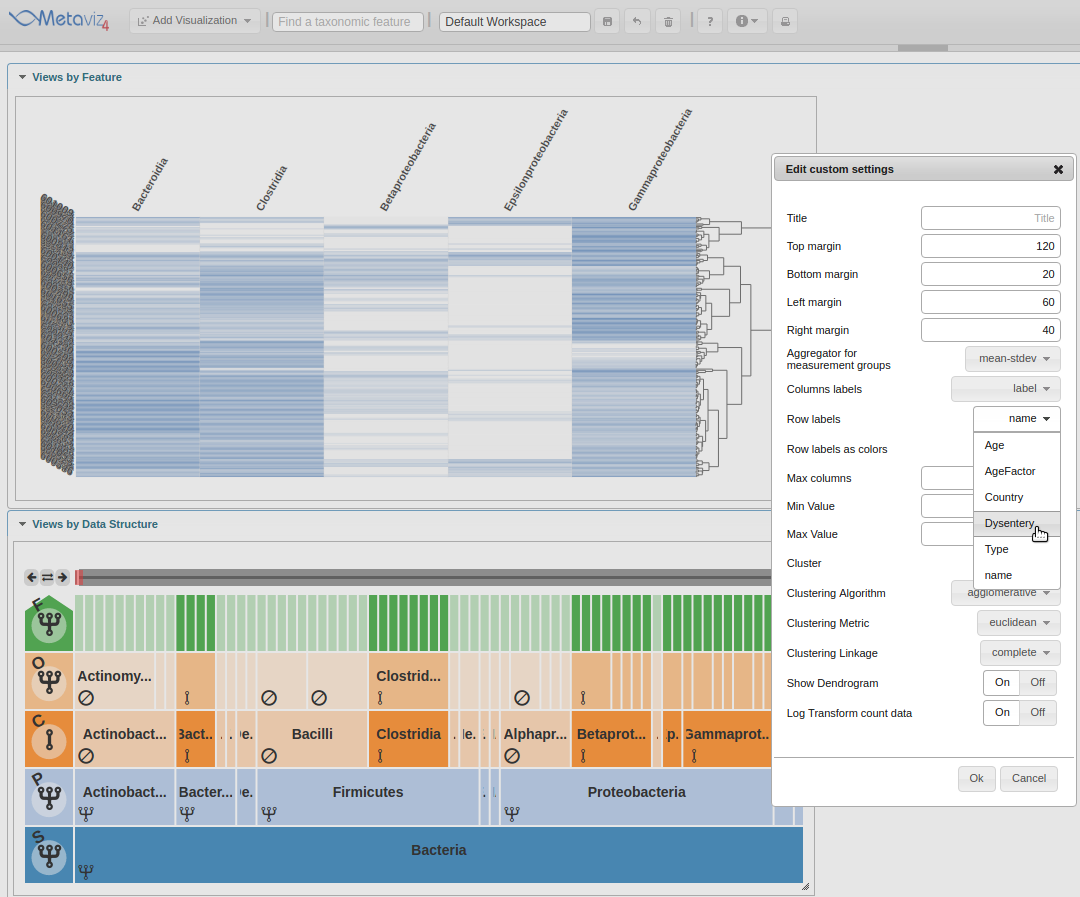Focus the Find a taxonomic feature field
The image size is (1080, 897).
(348, 21)
